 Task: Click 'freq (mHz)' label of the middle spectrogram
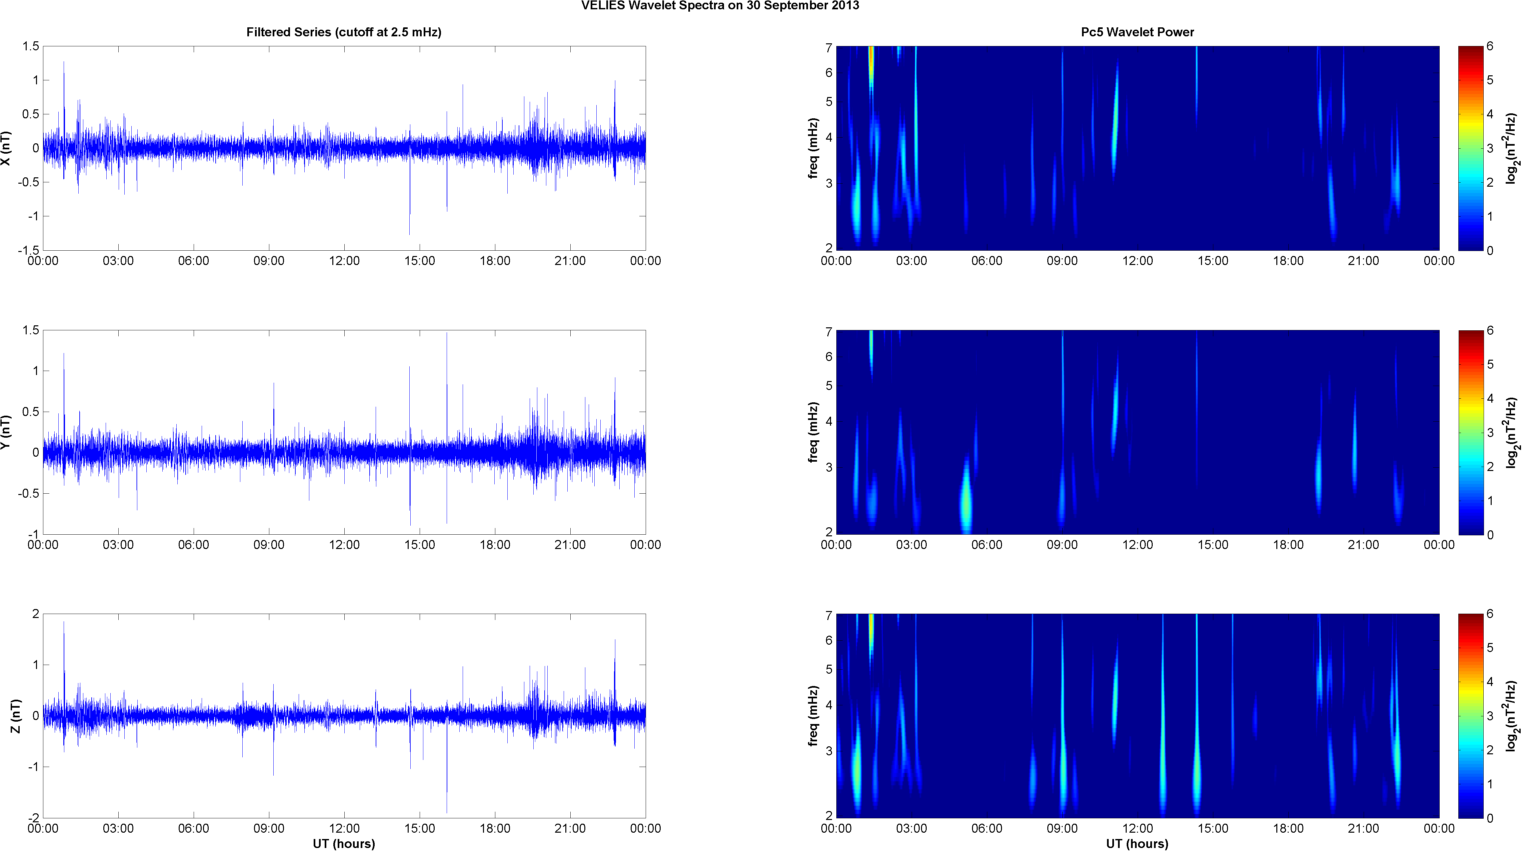point(814,432)
